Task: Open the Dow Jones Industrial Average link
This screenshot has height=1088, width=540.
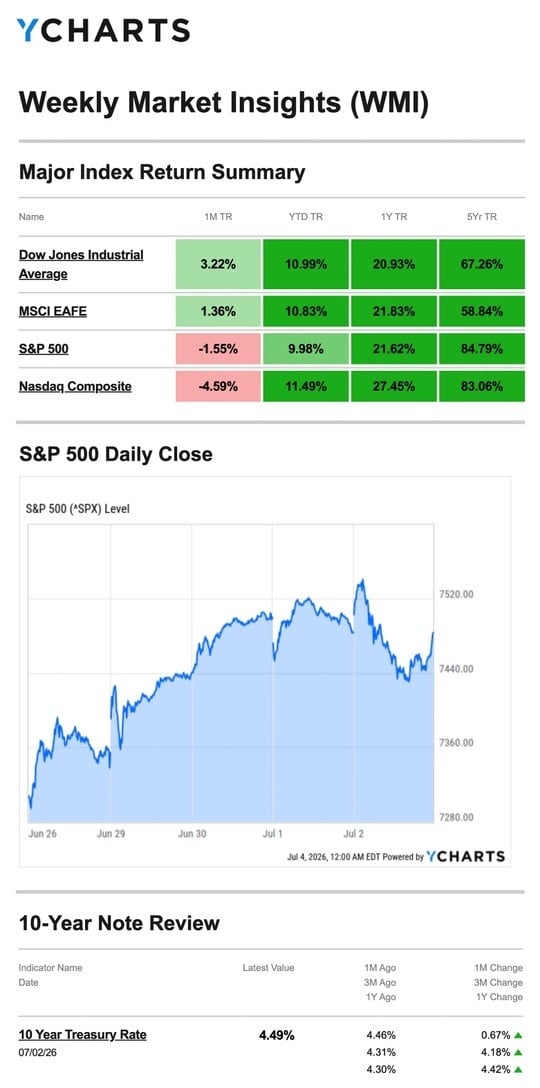Action: [81, 264]
